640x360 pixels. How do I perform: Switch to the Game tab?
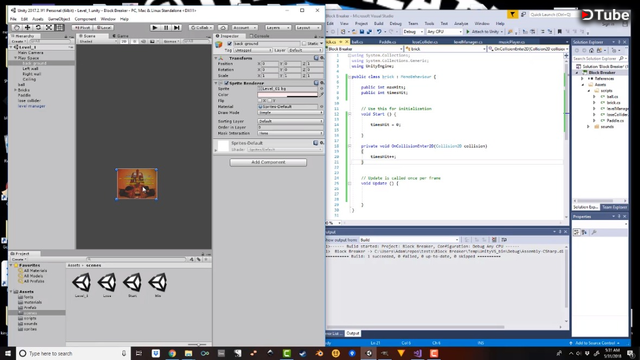pyautogui.click(x=120, y=36)
